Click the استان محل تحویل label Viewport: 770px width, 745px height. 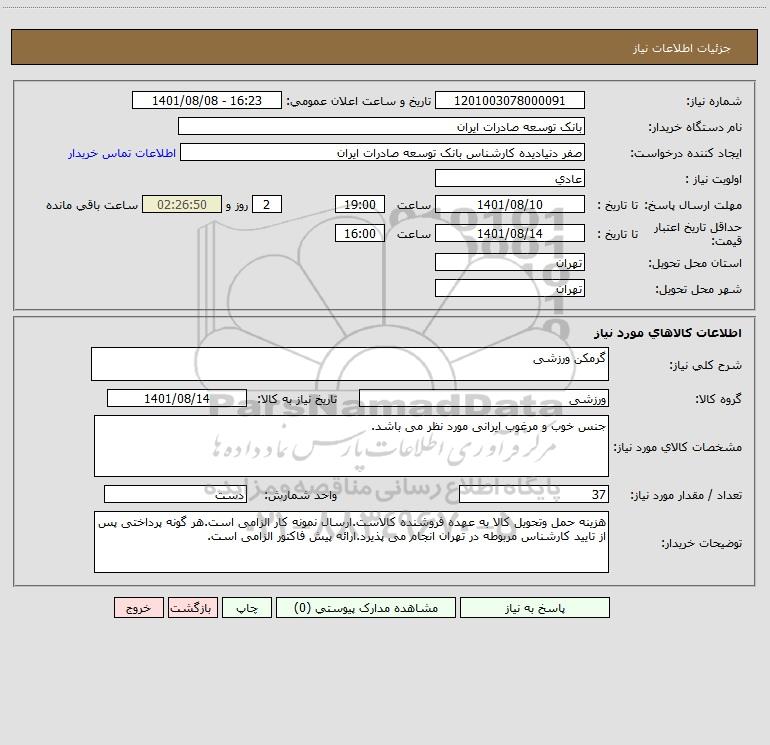pyautogui.click(x=695, y=263)
